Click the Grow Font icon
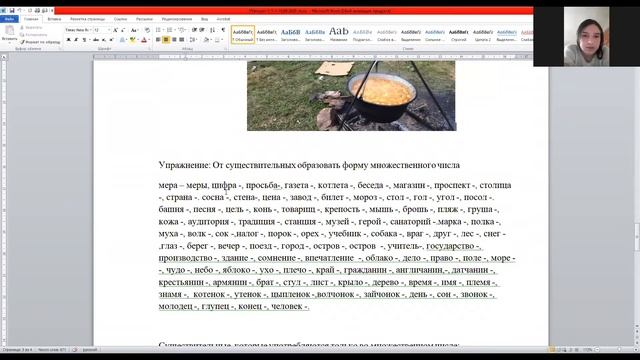This screenshot has width=640, height=360. (x=116, y=30)
